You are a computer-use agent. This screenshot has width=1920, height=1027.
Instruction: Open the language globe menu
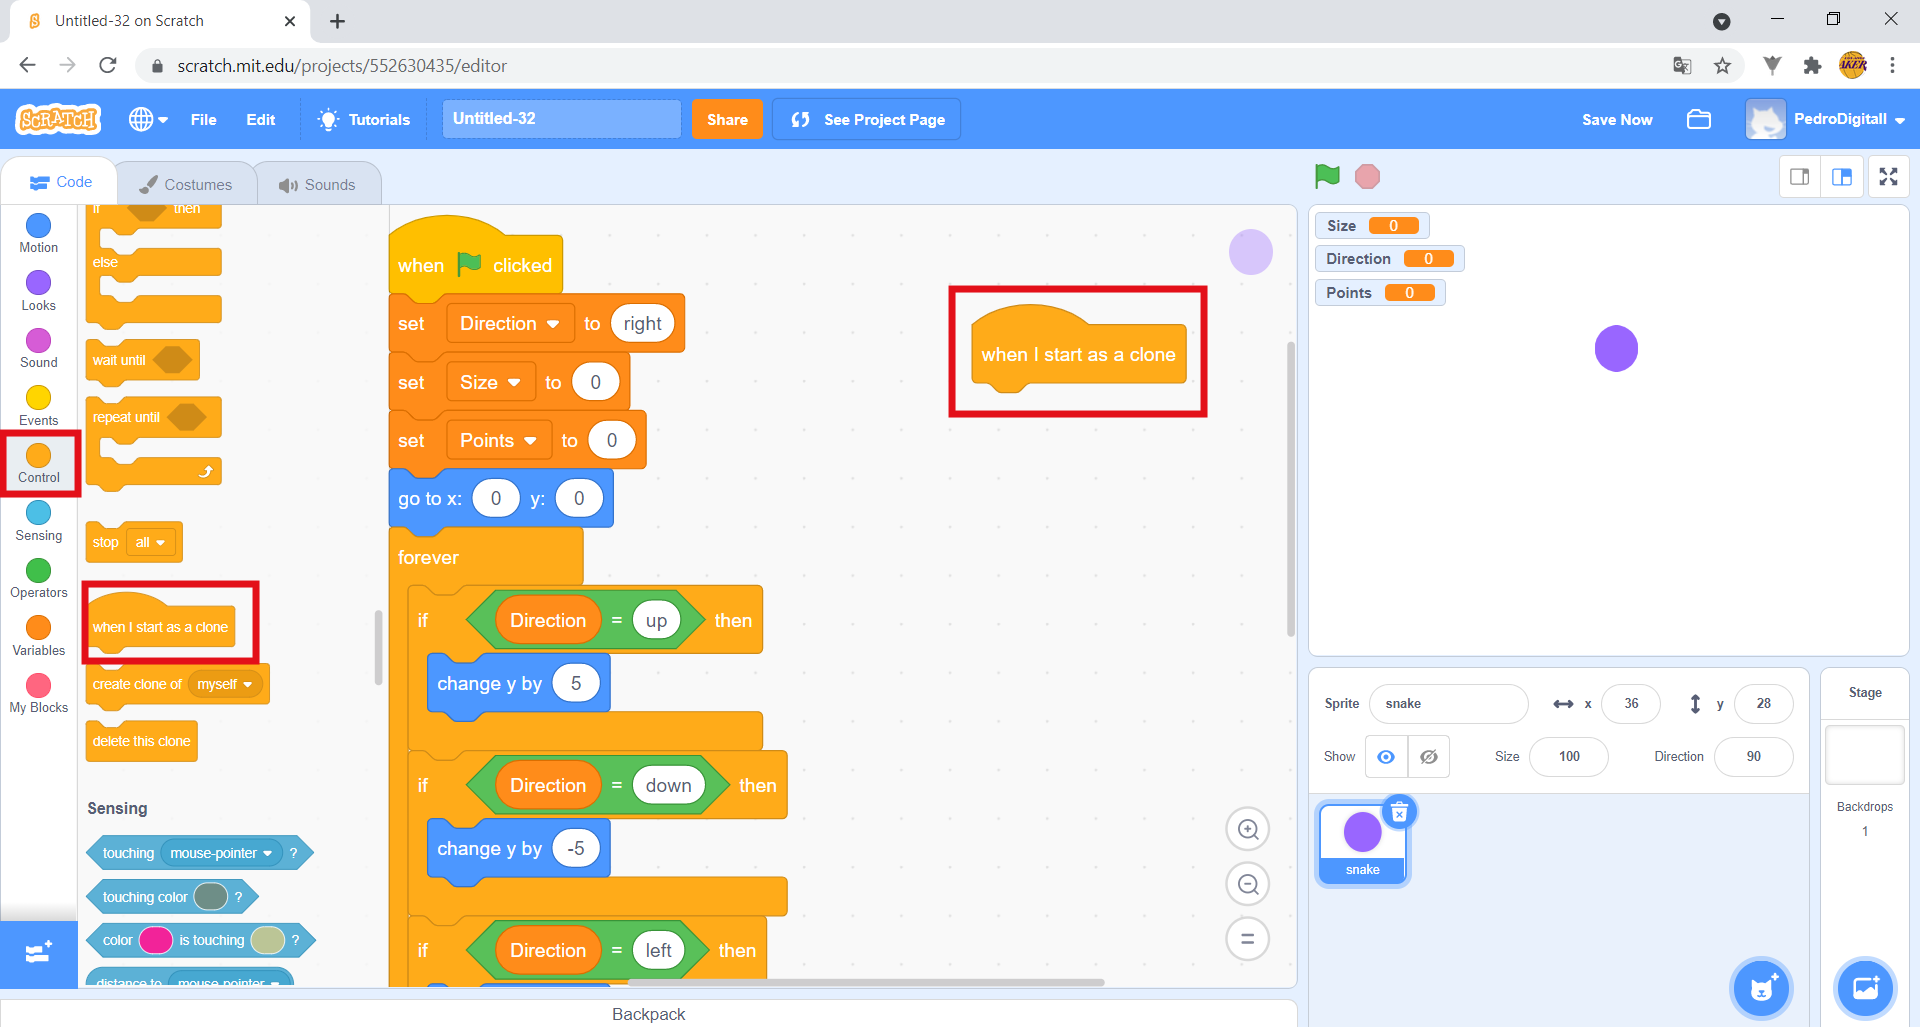[148, 119]
